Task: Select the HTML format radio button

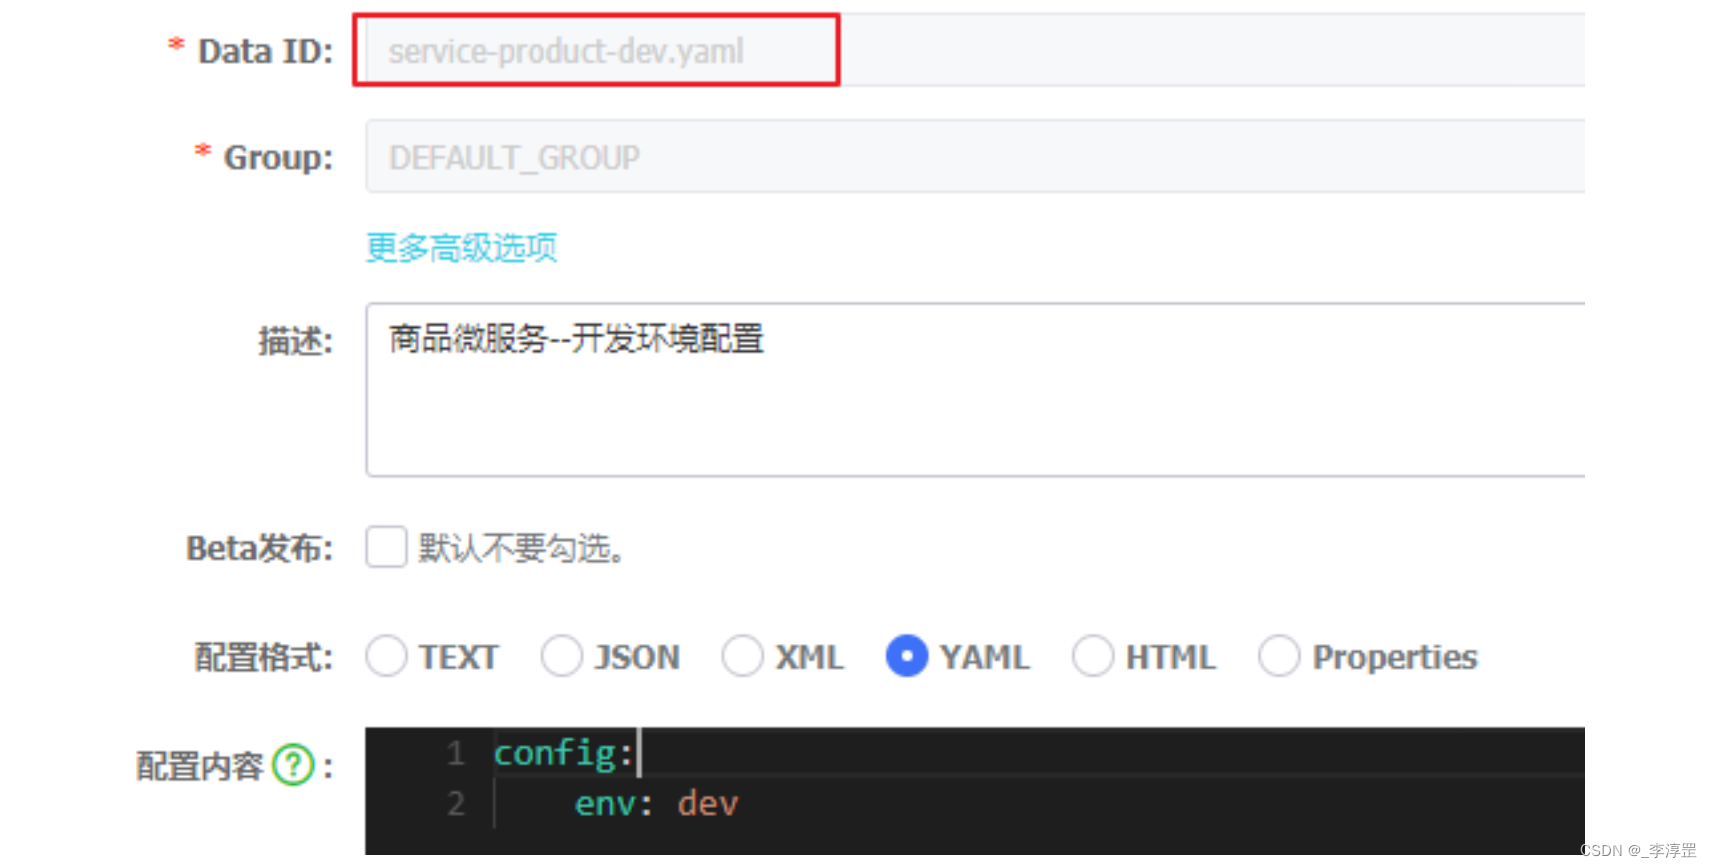Action: 1092,656
